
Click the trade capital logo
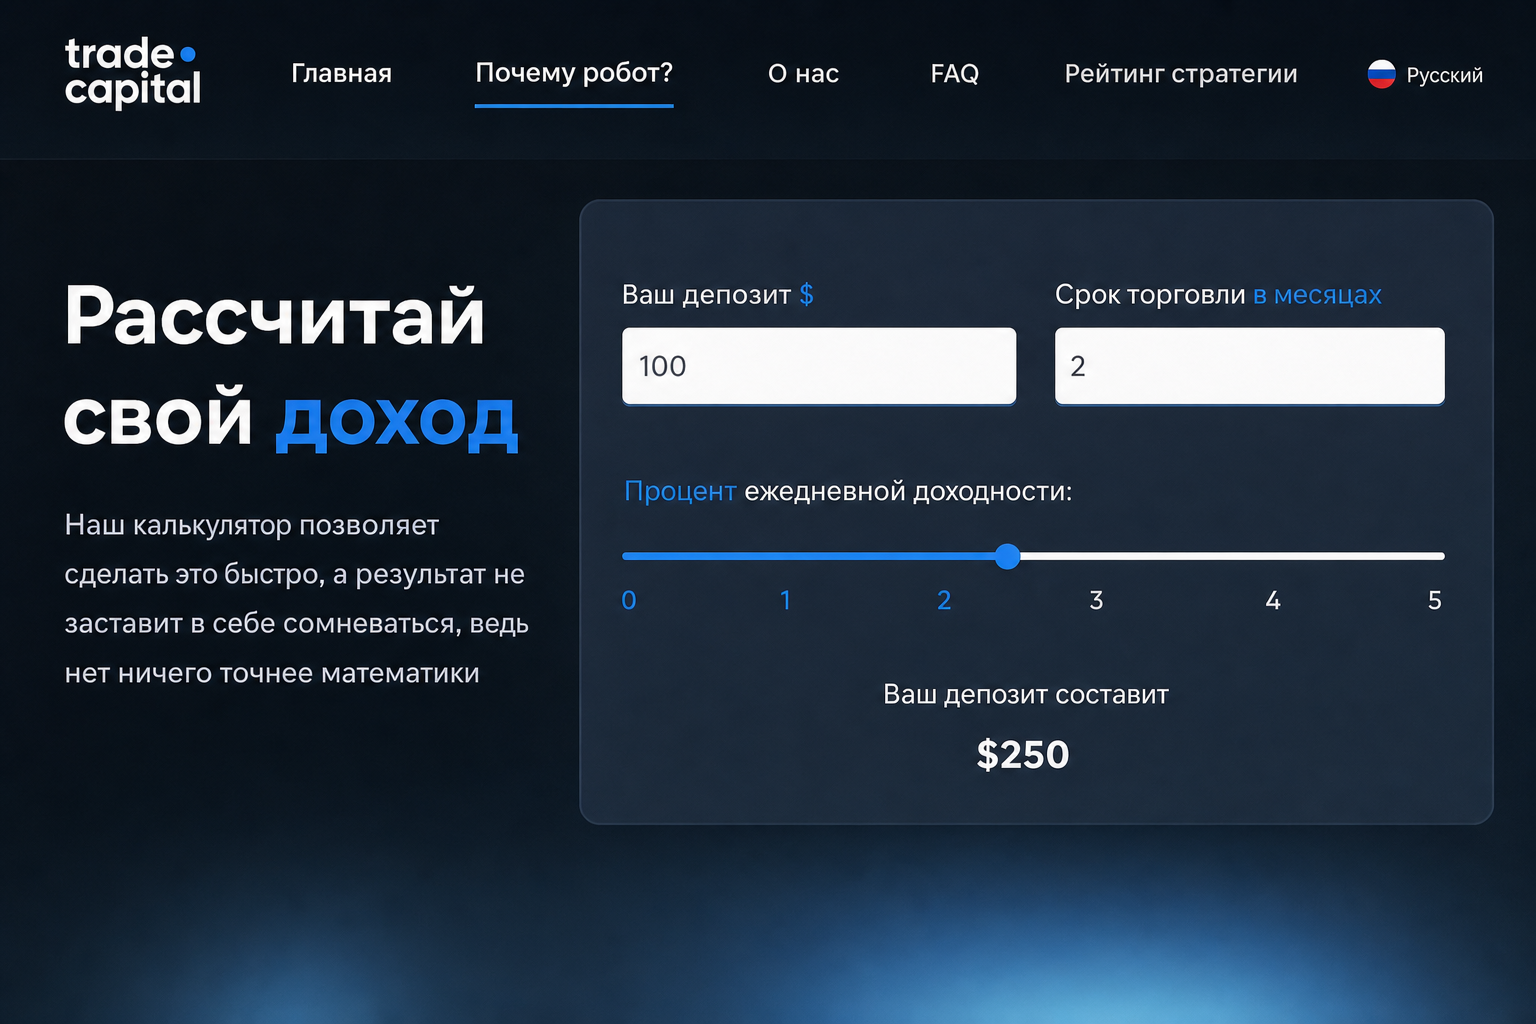tap(133, 72)
